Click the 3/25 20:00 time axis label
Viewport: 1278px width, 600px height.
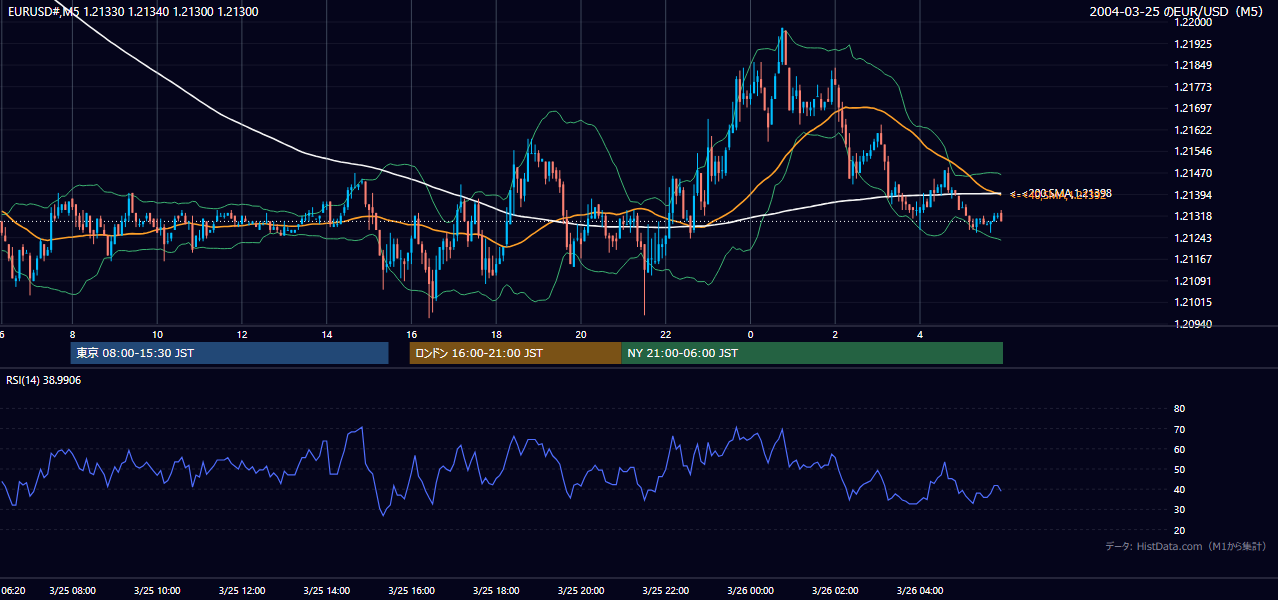tap(581, 590)
